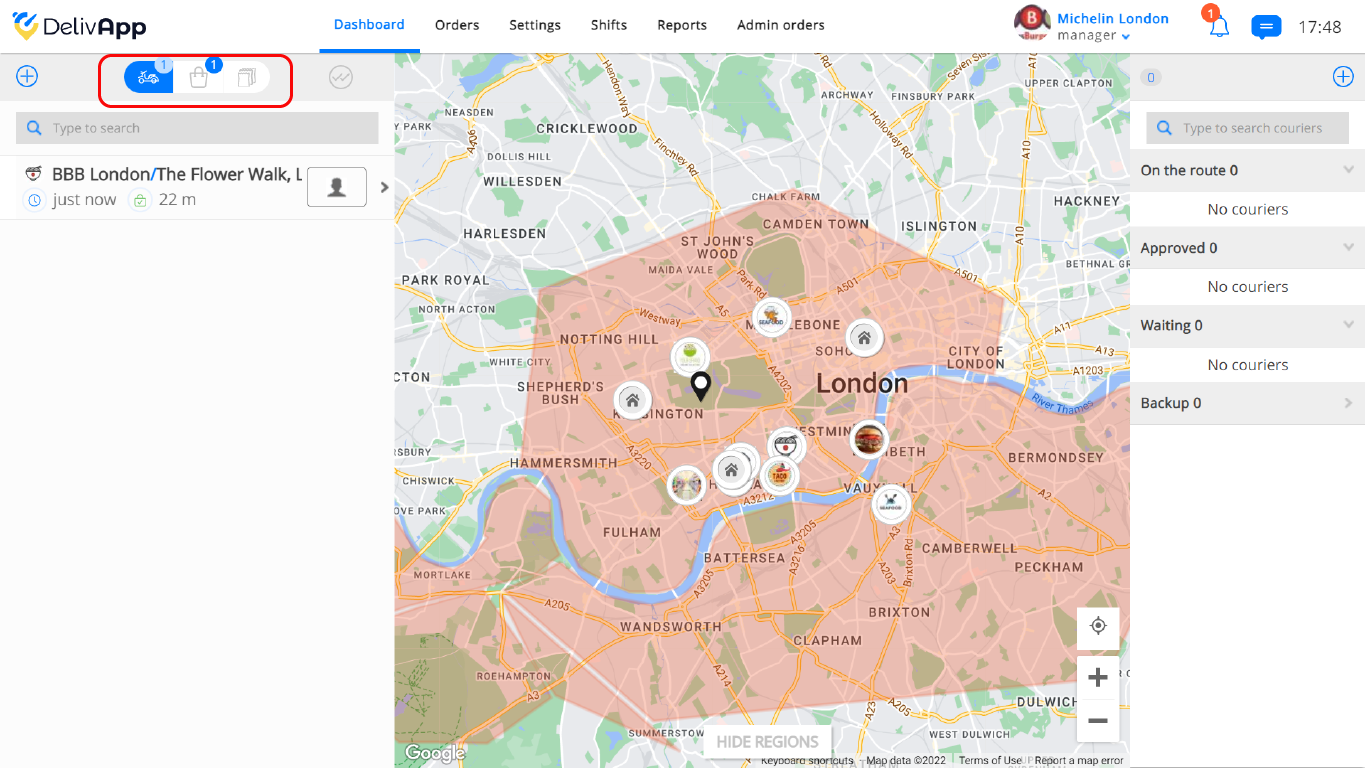Viewport: 1365px width, 768px height.
Task: Click the HIDE REGIONS button
Action: coord(767,742)
